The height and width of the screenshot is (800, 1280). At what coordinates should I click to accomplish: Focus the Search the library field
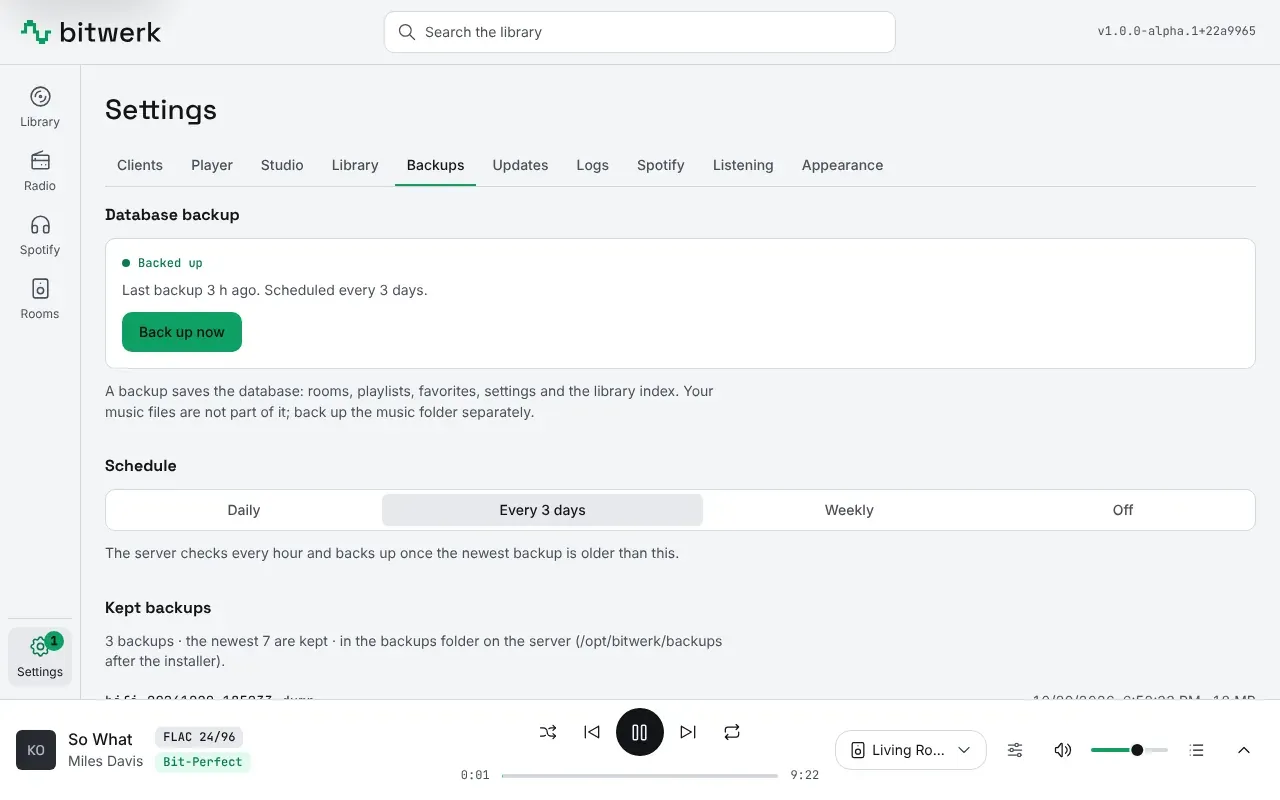click(640, 32)
